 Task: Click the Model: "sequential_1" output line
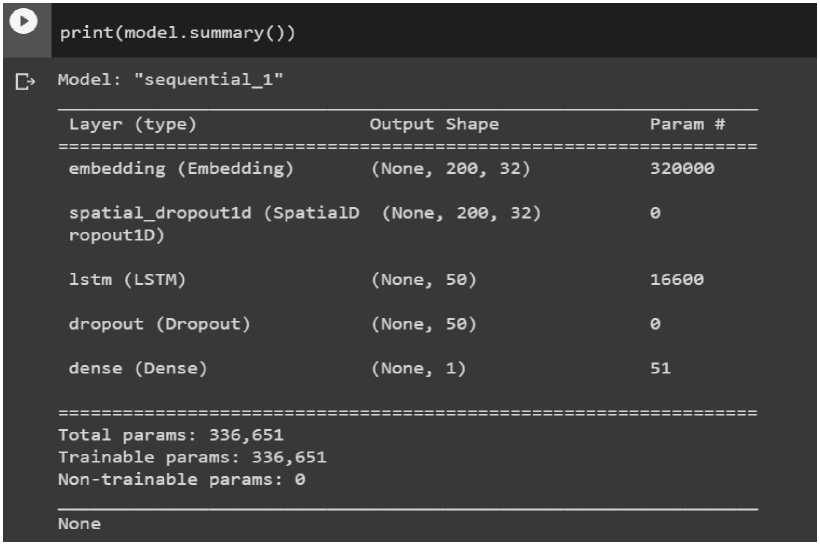tap(171, 80)
